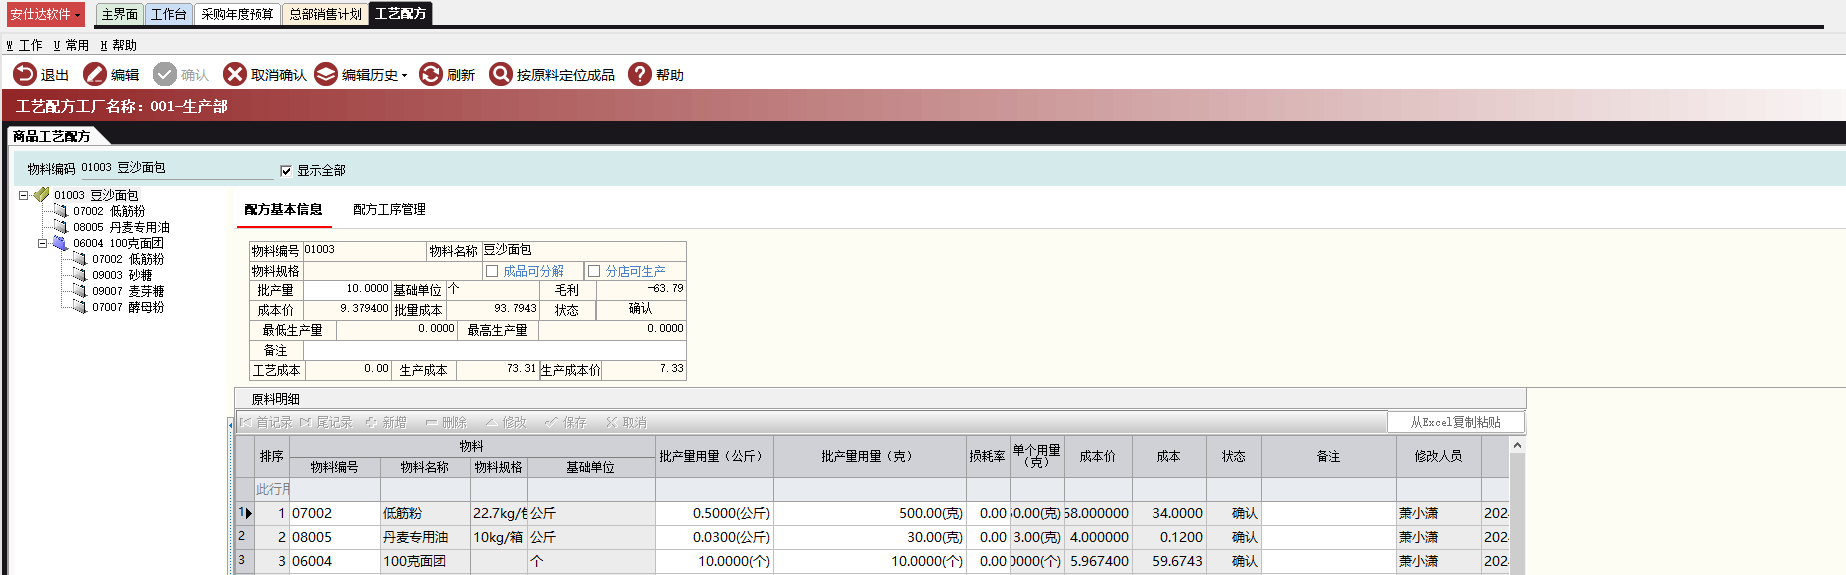Click 保存 save row icon

point(551,422)
